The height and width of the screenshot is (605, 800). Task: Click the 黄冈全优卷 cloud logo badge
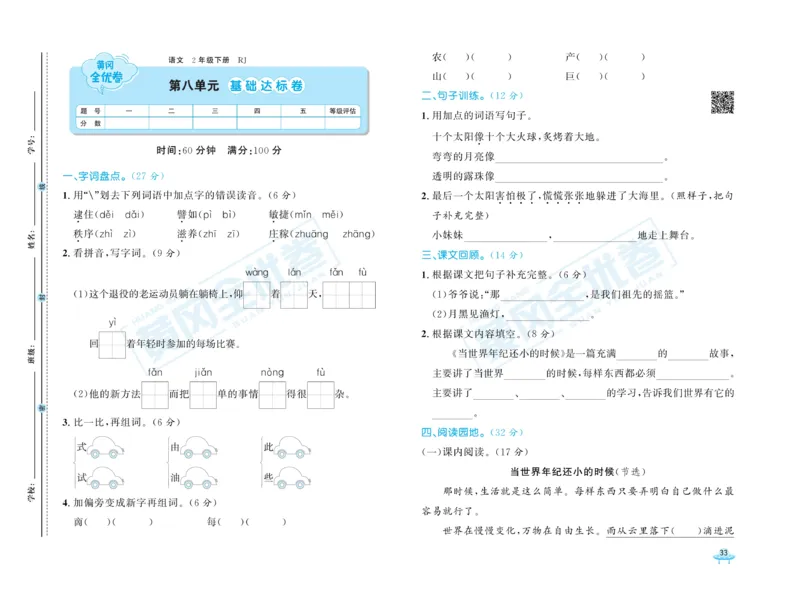(x=107, y=72)
